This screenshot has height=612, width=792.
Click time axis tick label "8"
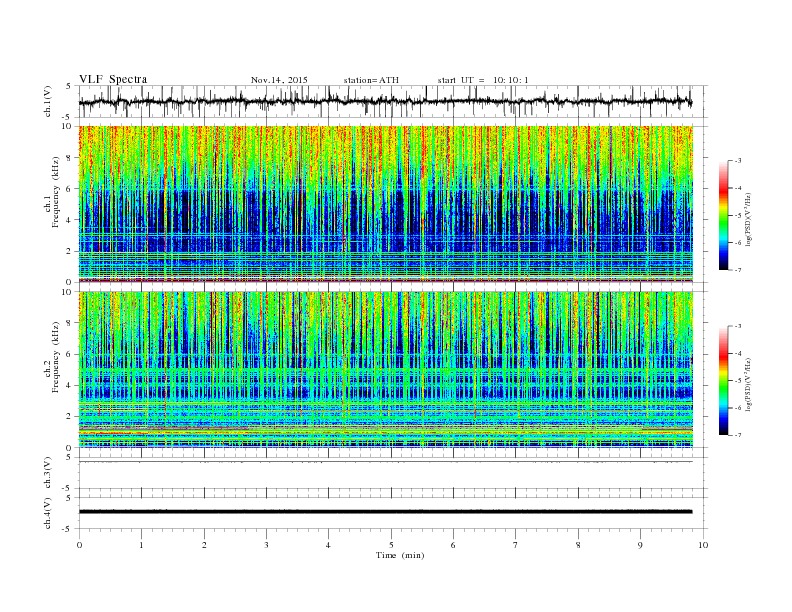[x=578, y=545]
